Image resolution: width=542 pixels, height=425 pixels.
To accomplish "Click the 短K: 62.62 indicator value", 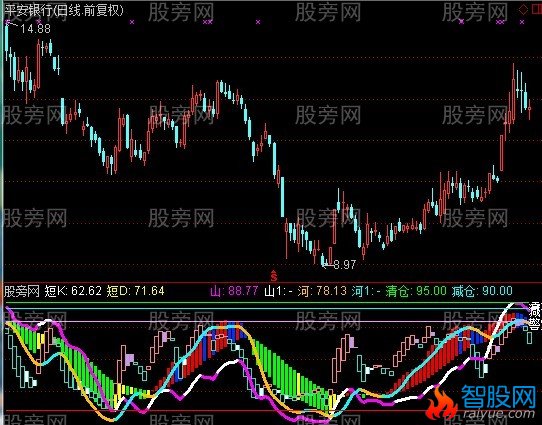I will coord(73,291).
